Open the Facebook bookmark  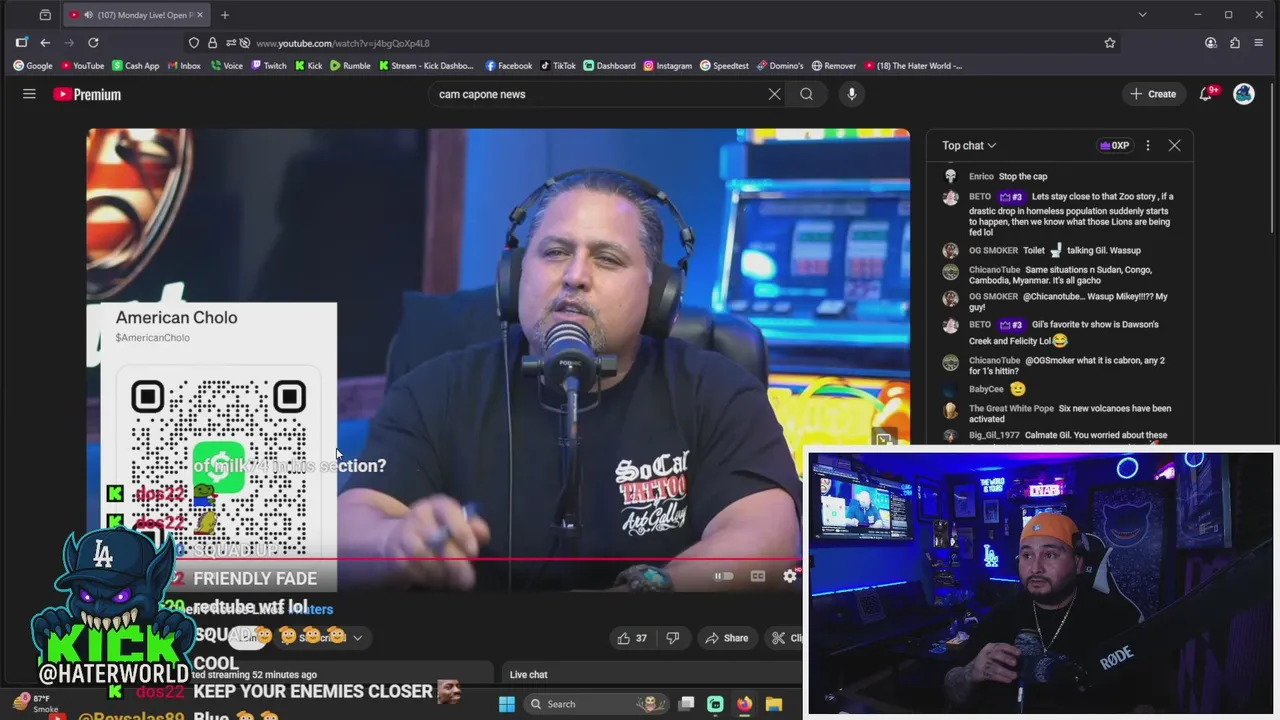508,66
